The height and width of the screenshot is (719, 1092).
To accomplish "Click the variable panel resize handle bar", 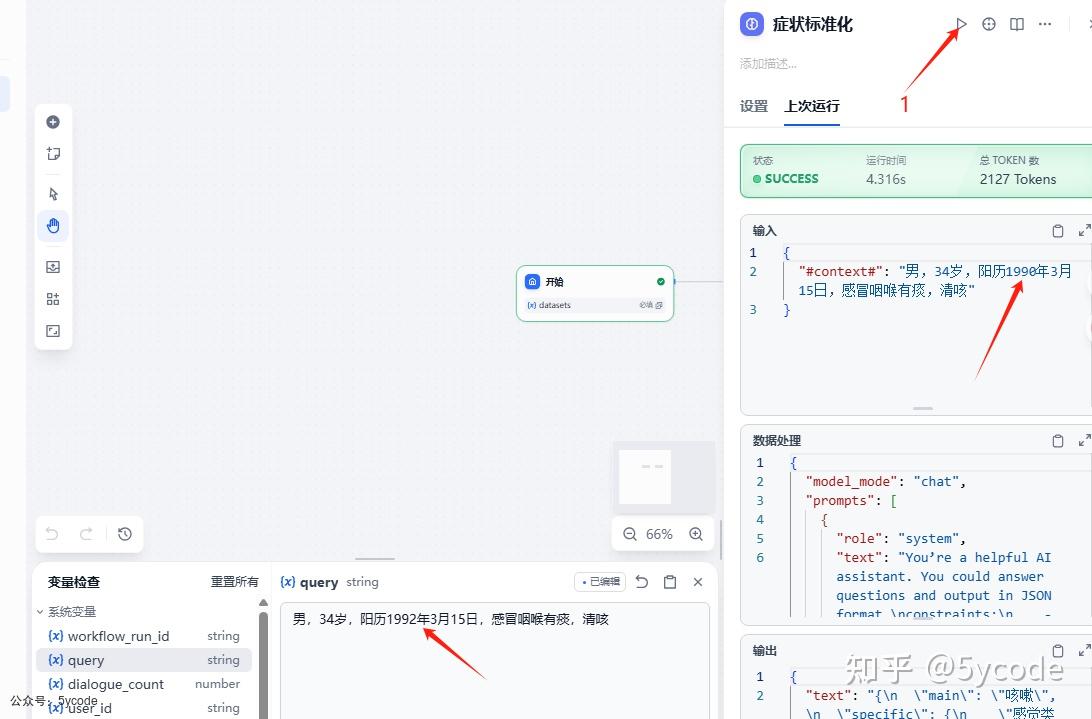I will 375,559.
